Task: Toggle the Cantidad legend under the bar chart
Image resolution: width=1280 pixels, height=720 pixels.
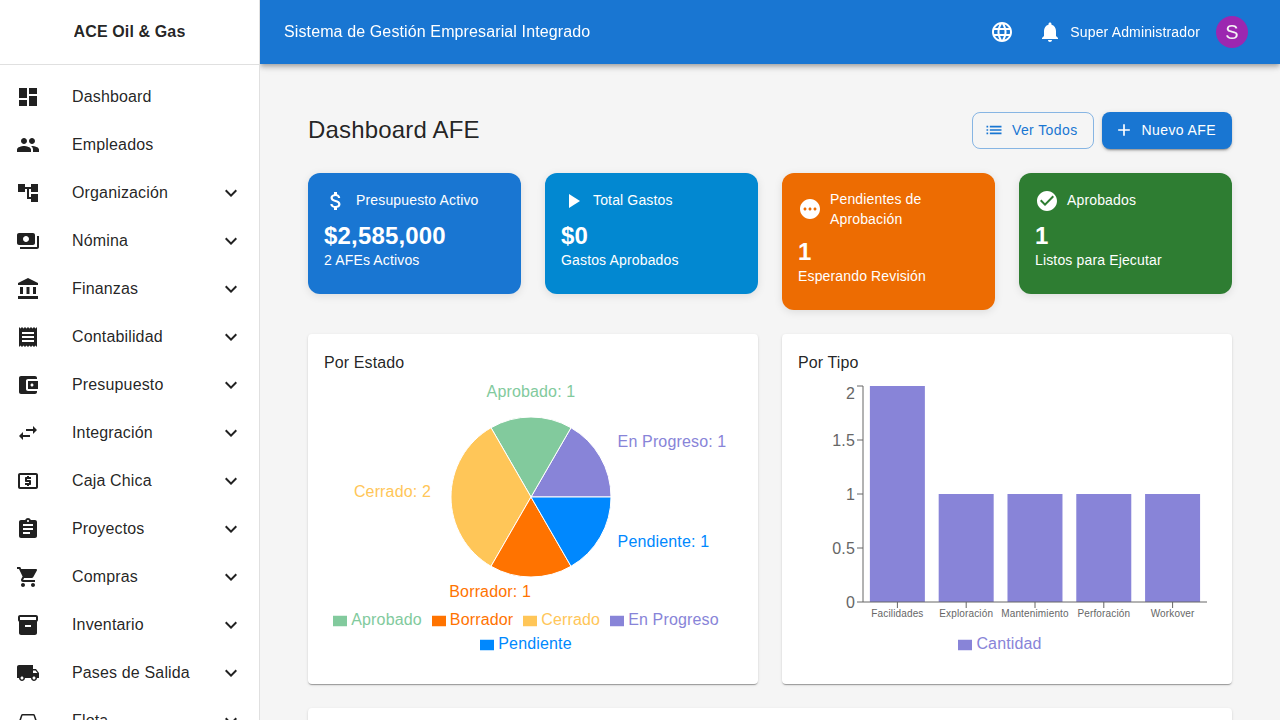Action: point(1000,644)
